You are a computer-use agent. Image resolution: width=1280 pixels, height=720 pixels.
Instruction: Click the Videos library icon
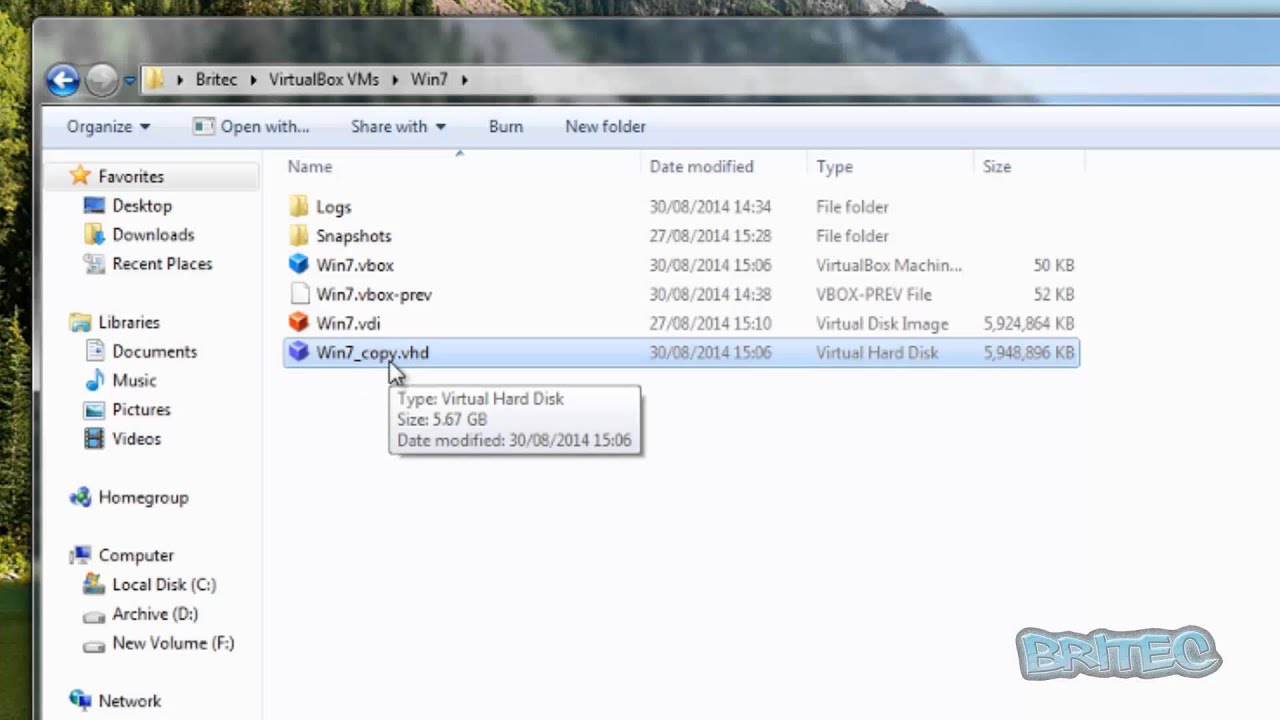[x=94, y=439]
